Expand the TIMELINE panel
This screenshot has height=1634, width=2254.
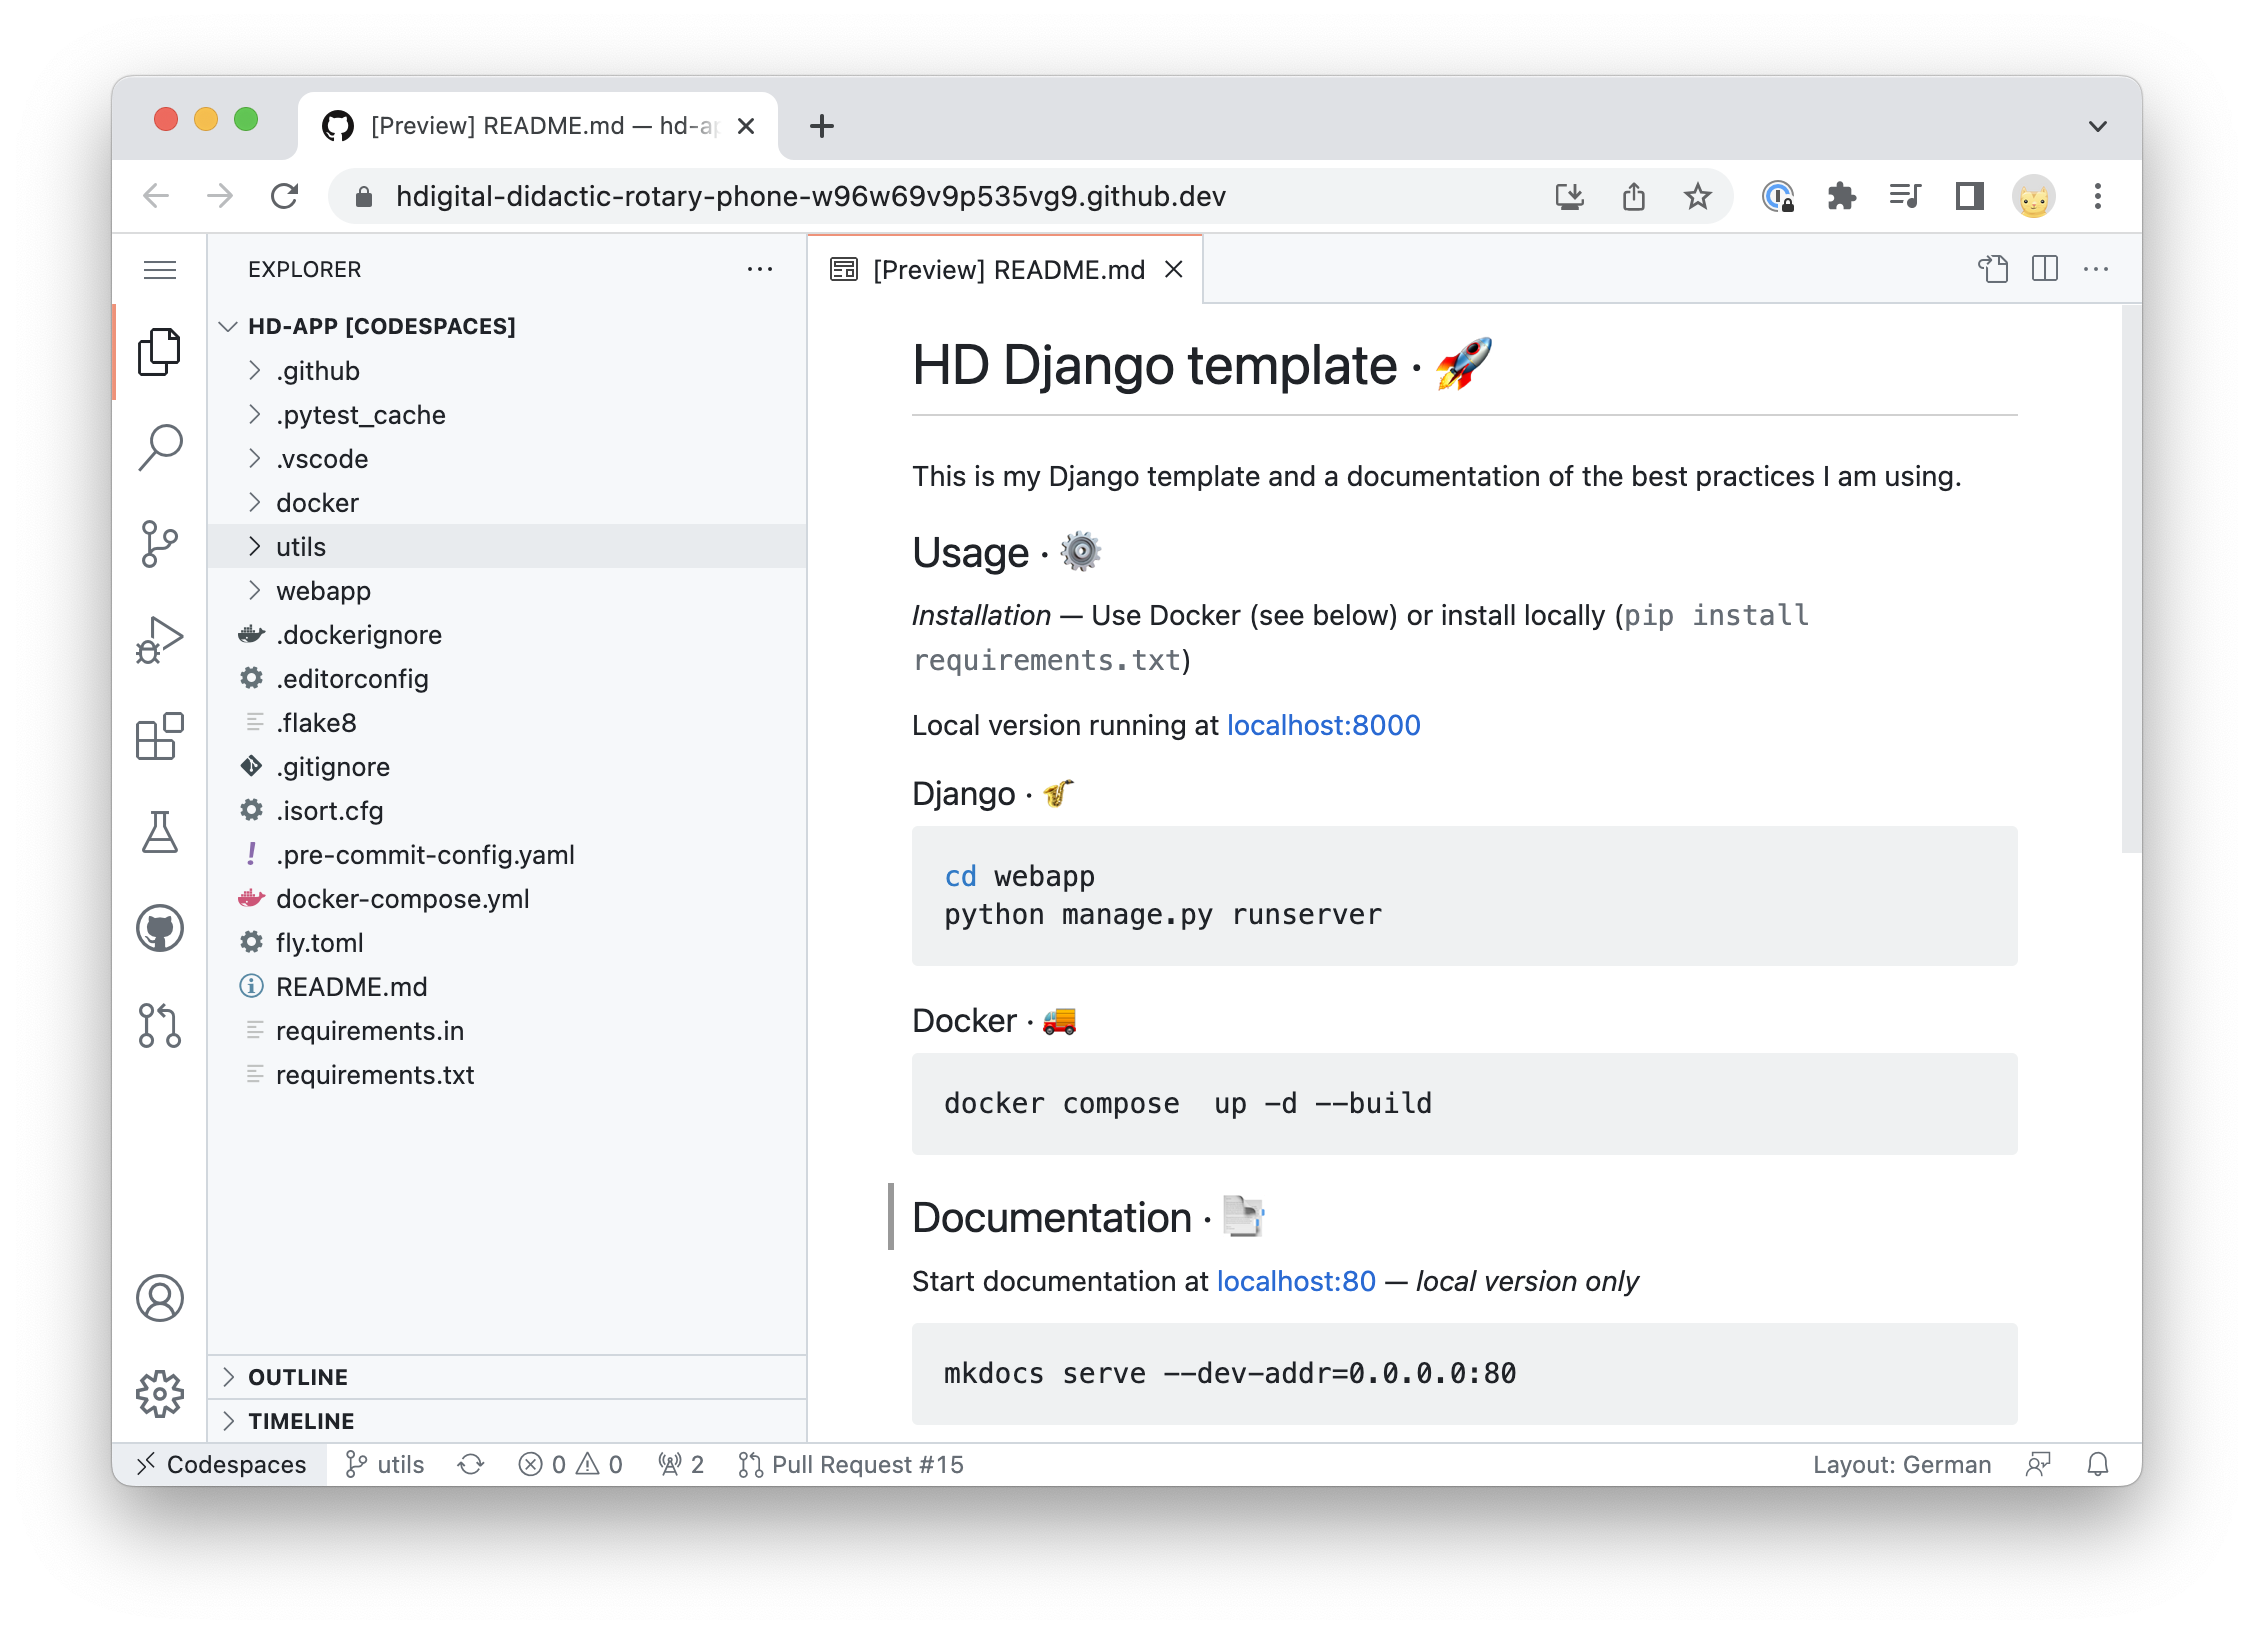point(507,1421)
